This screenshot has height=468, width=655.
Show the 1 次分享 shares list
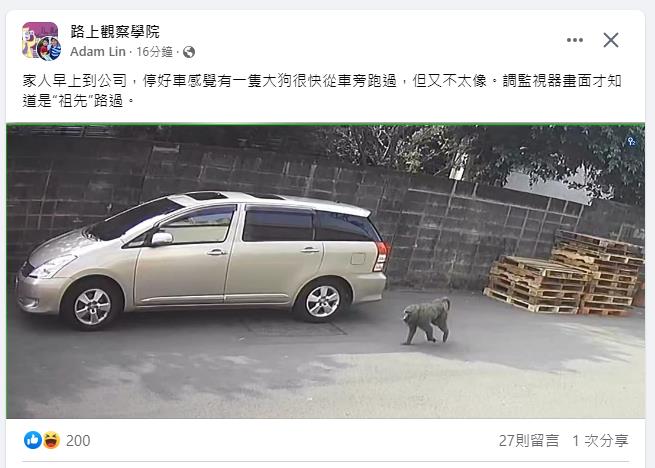(600, 440)
